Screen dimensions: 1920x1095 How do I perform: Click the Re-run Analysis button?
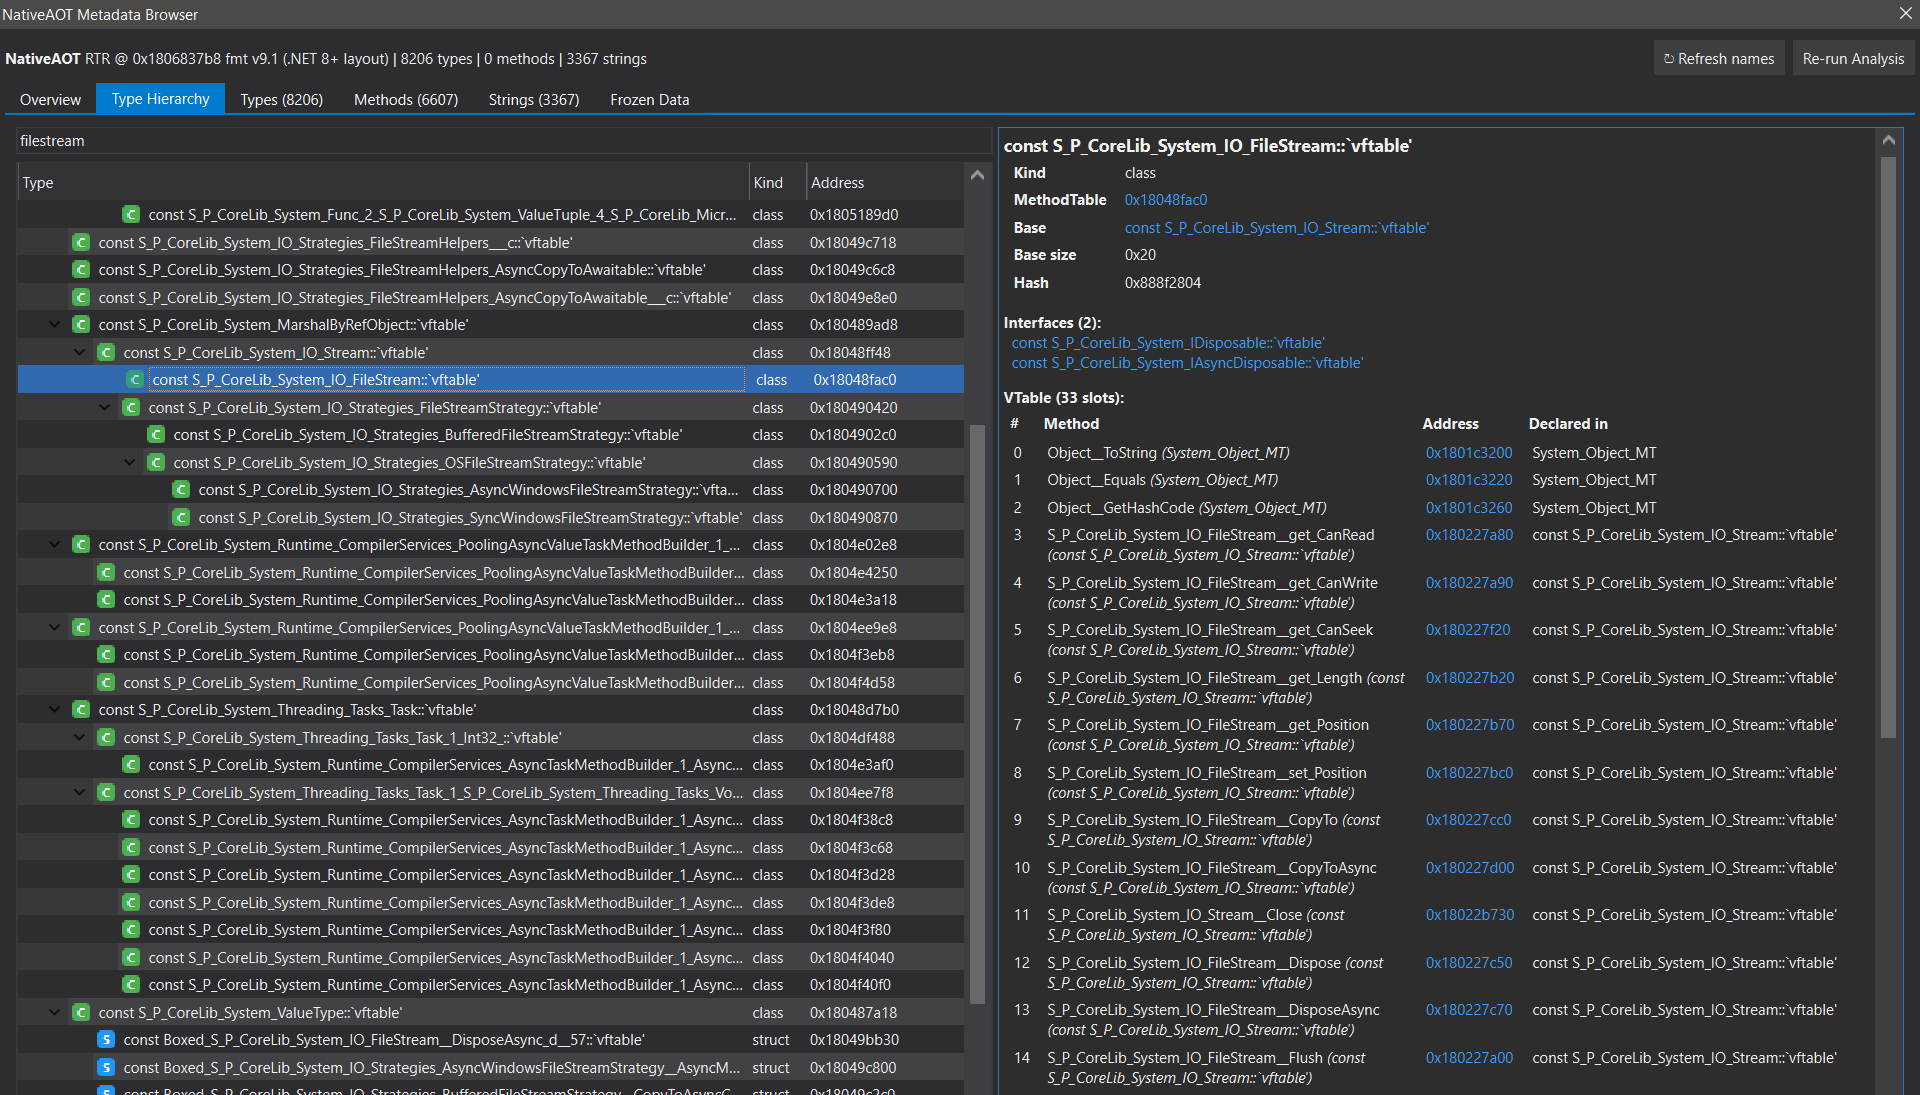tap(1853, 59)
